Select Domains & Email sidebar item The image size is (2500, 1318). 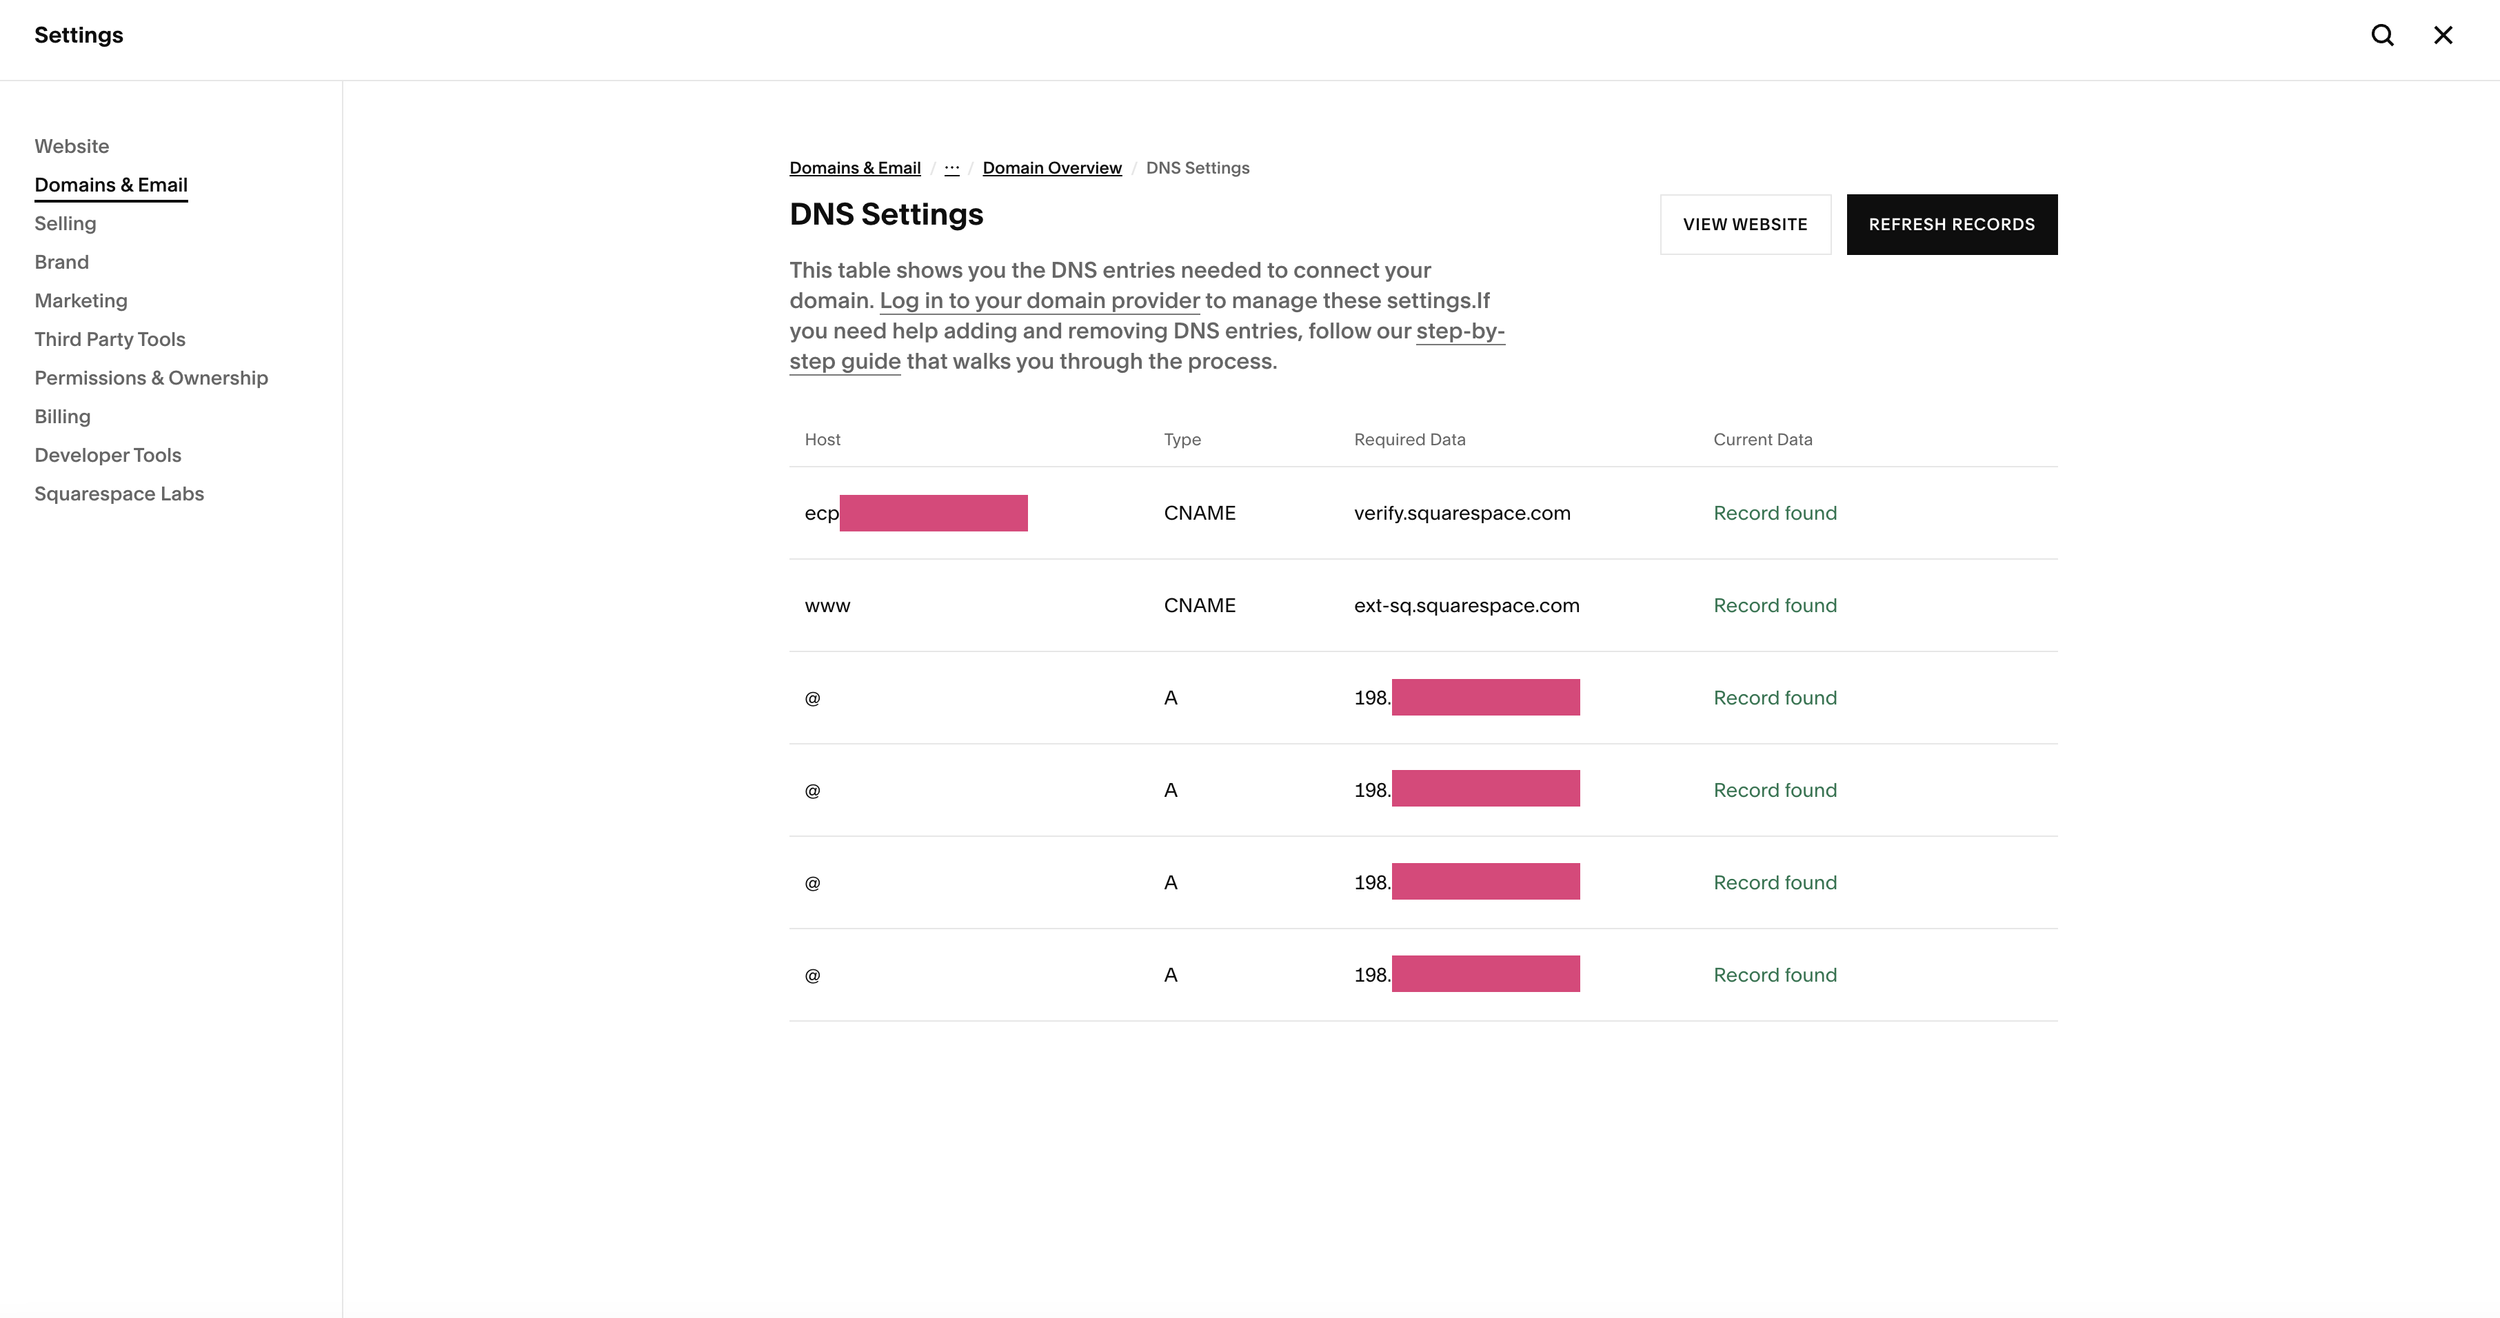tap(110, 185)
